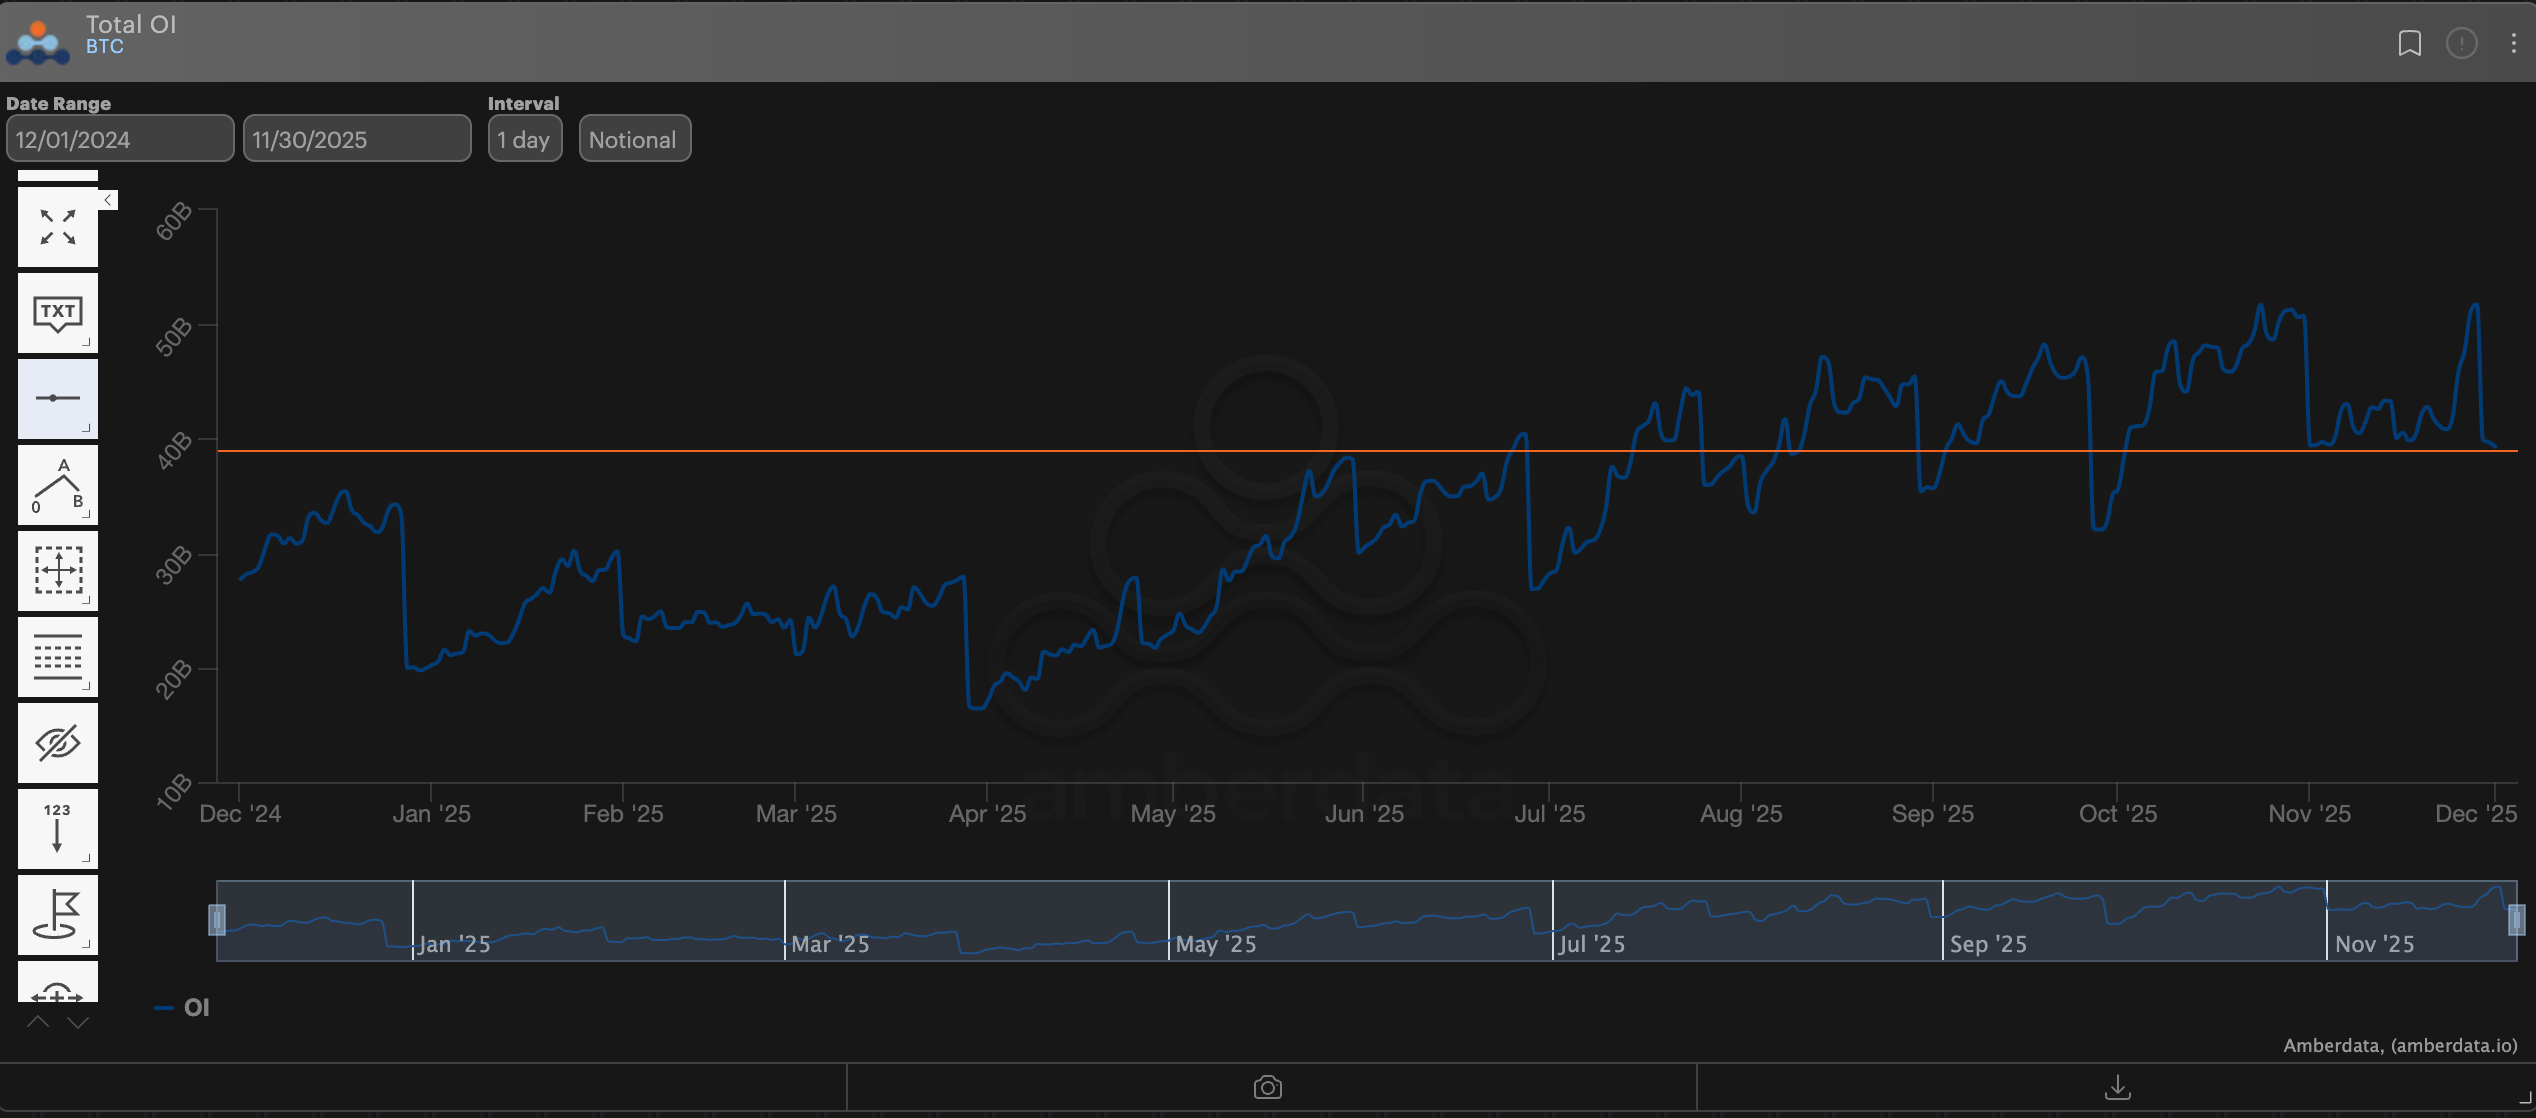
Task: Select the flag marker tool
Action: pyautogui.click(x=58, y=914)
